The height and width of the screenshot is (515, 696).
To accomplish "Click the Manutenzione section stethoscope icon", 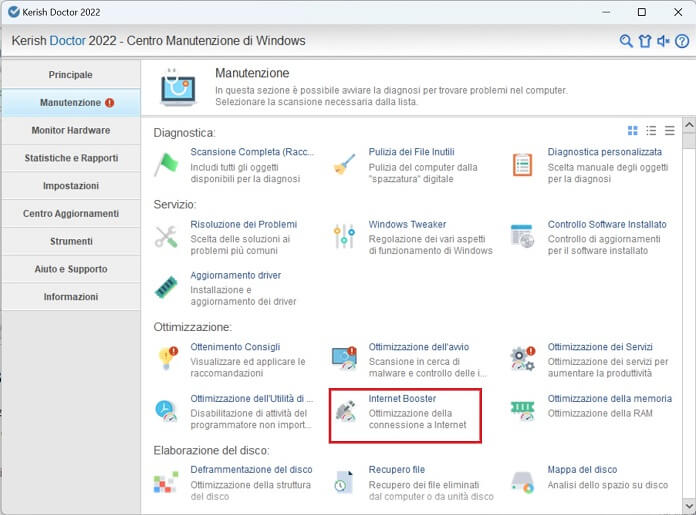I will (x=178, y=87).
